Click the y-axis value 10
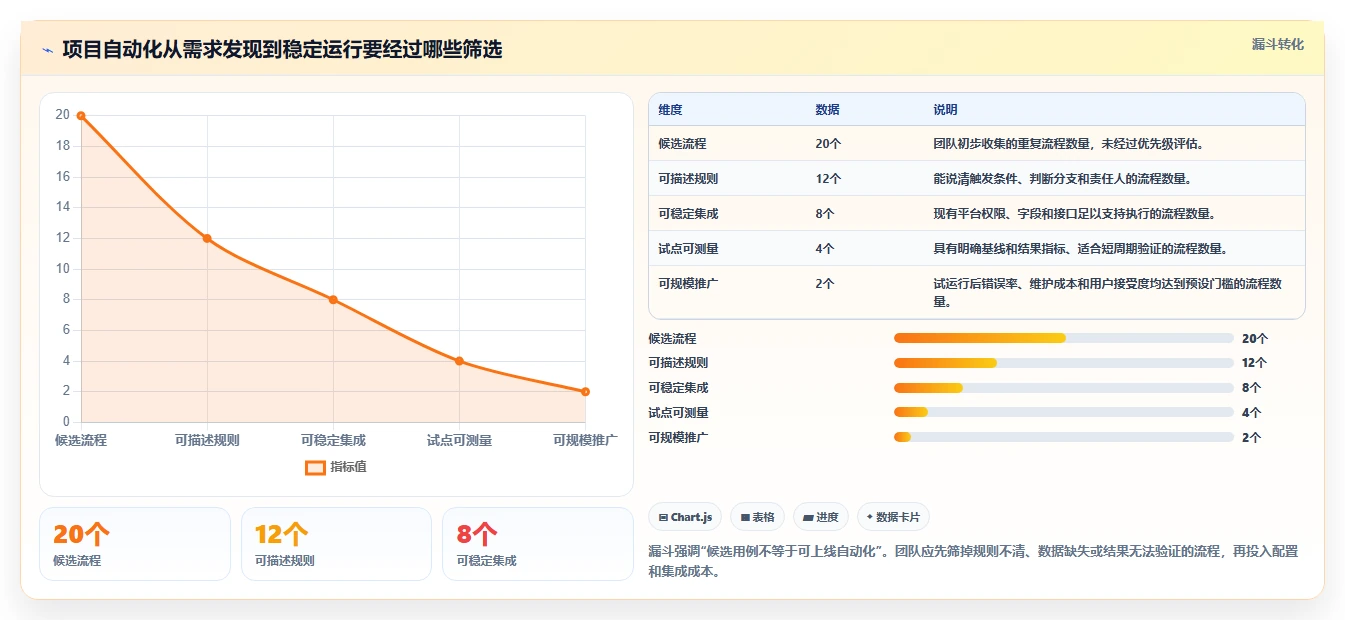 coord(62,269)
